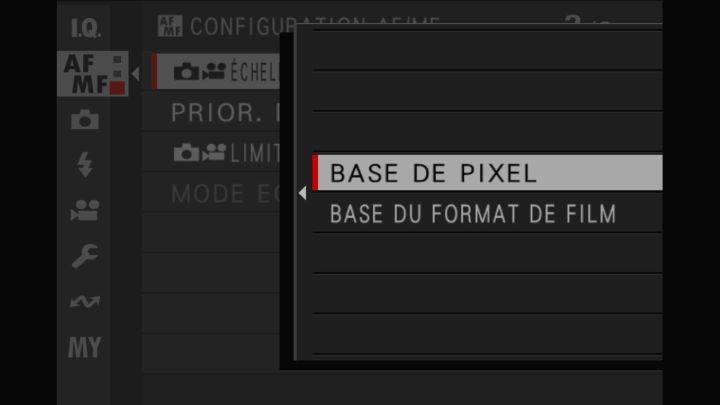The height and width of the screenshot is (405, 720).
Task: Open the movie settings camcorder icon
Action: (x=85, y=210)
